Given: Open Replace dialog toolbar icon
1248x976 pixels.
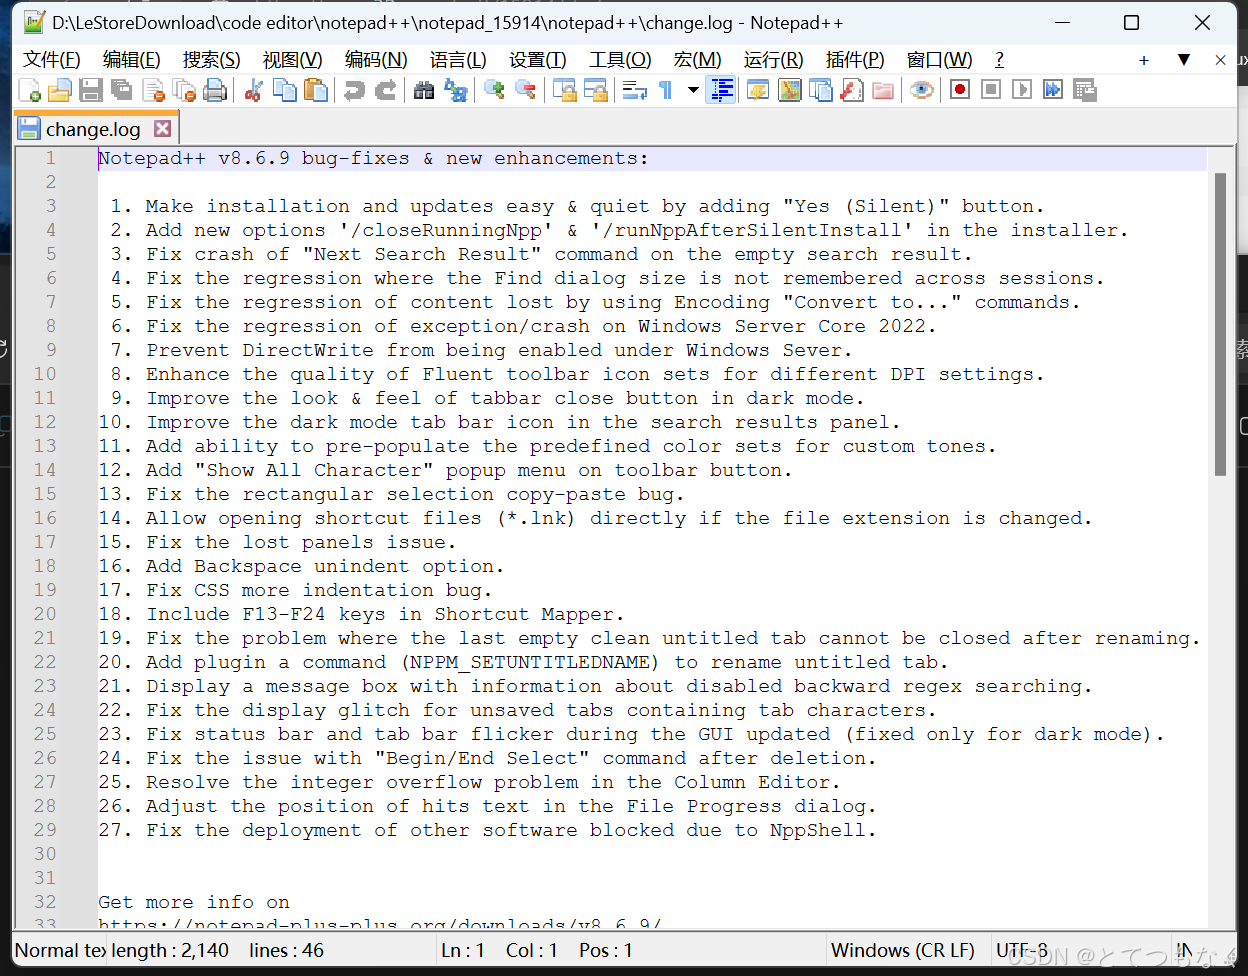Looking at the screenshot, I should (x=455, y=91).
